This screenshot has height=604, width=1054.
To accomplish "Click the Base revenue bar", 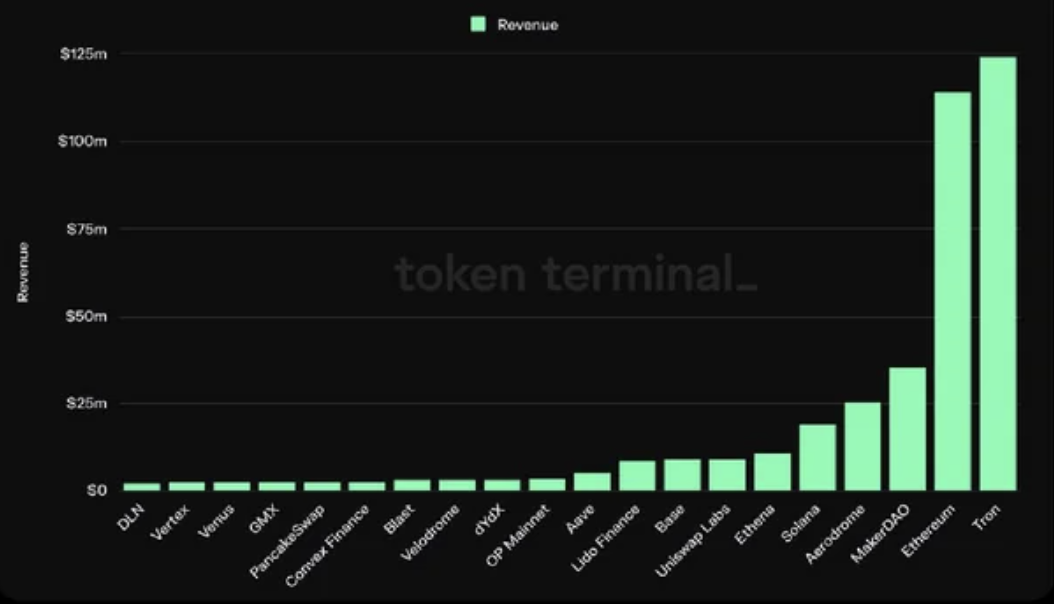I will [x=682, y=475].
